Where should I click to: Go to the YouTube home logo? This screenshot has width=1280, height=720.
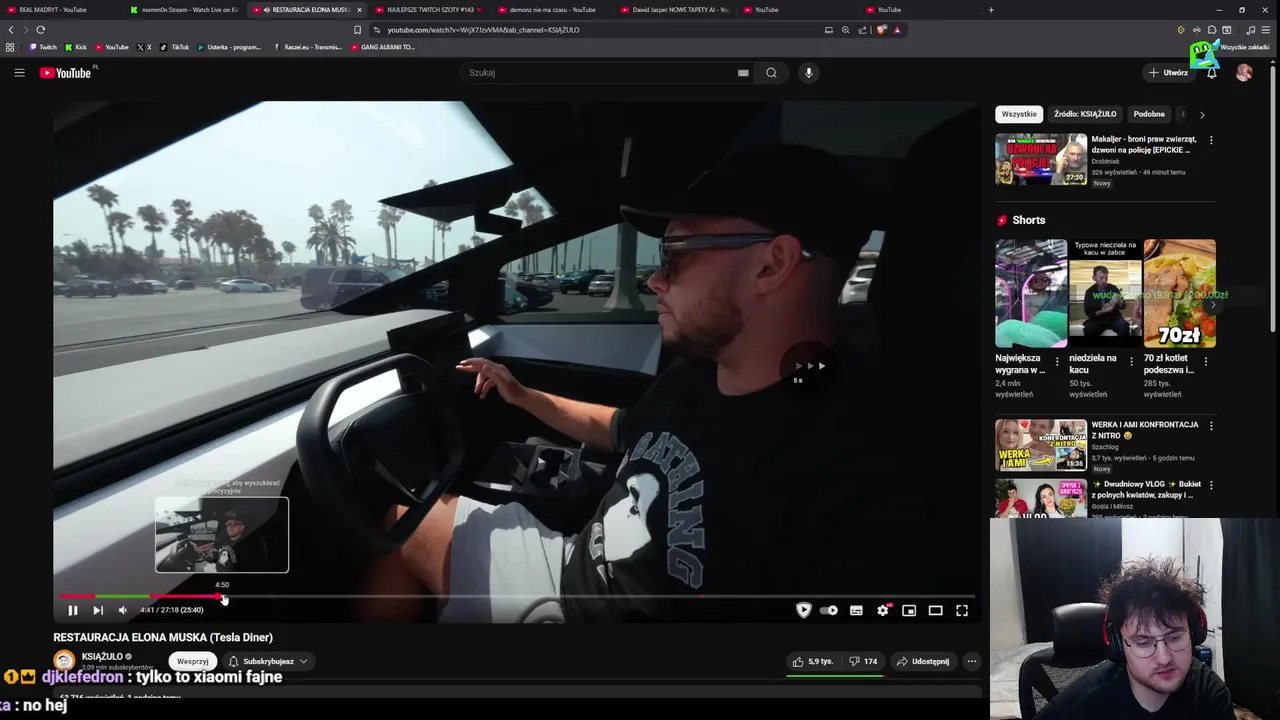65,73
